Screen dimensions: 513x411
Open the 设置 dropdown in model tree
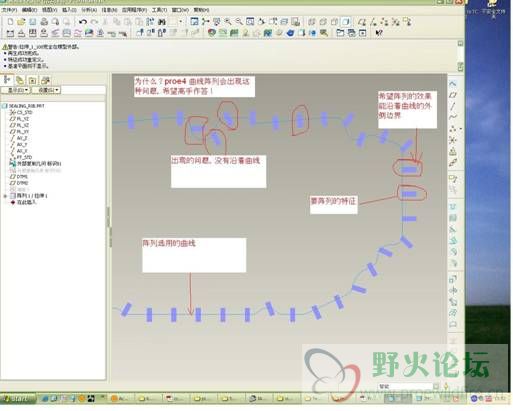pyautogui.click(x=46, y=90)
